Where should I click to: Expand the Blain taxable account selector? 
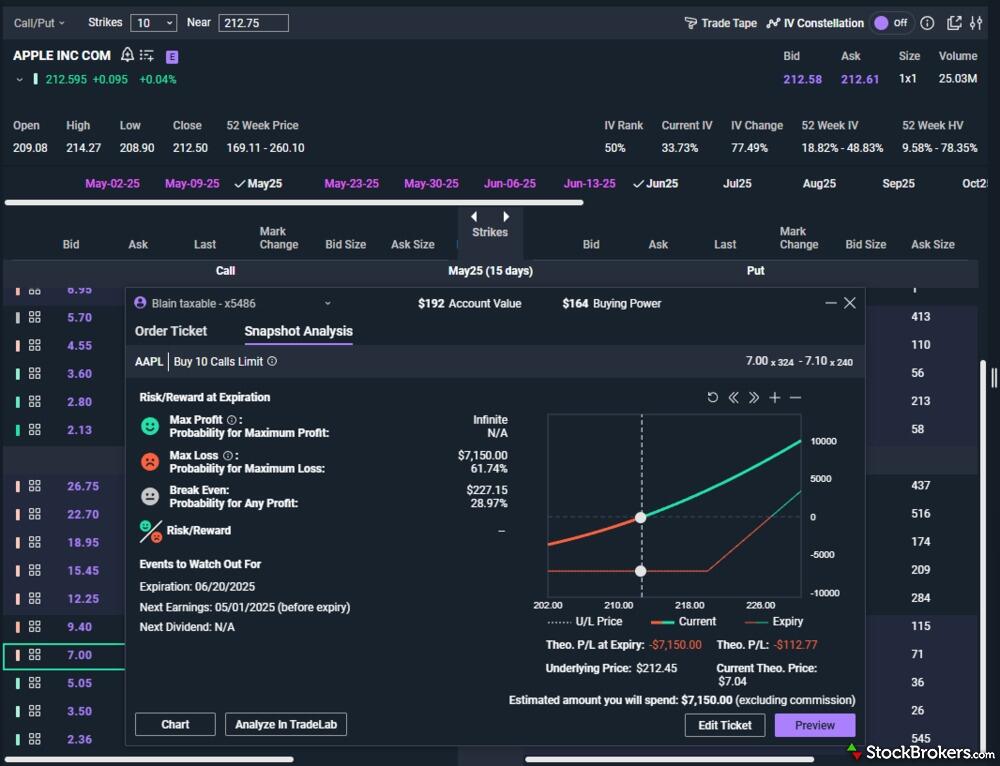coord(327,303)
